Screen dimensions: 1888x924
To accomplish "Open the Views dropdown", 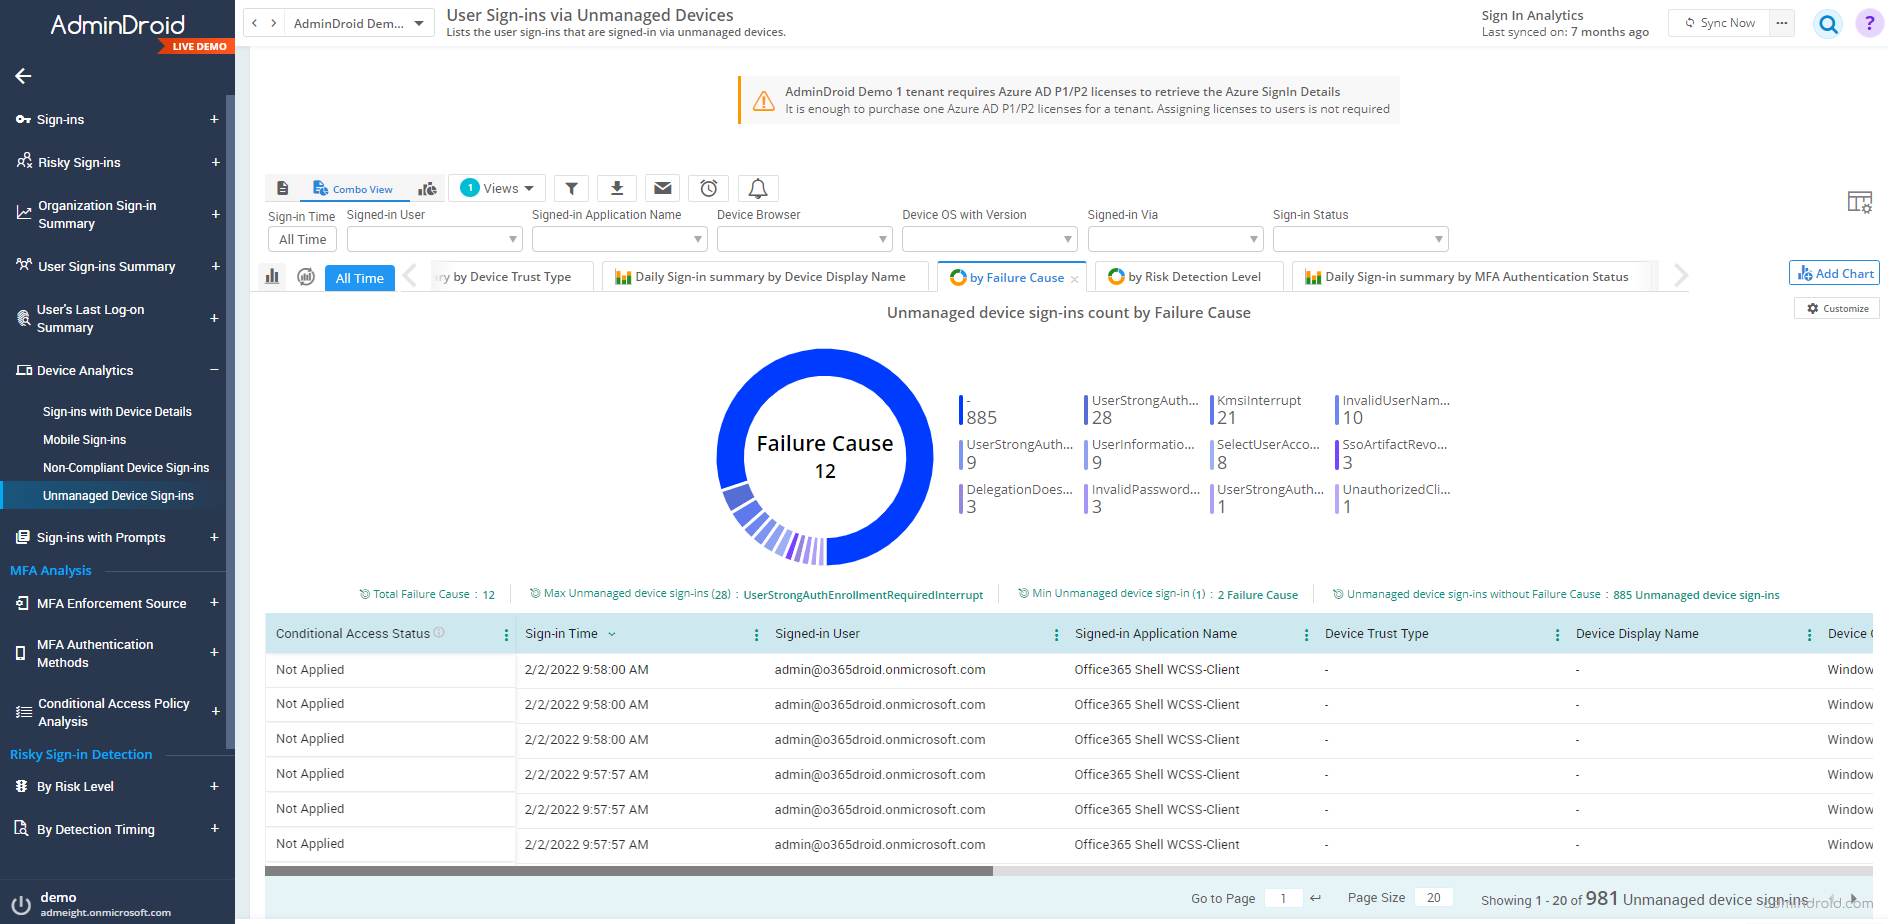I will point(497,187).
